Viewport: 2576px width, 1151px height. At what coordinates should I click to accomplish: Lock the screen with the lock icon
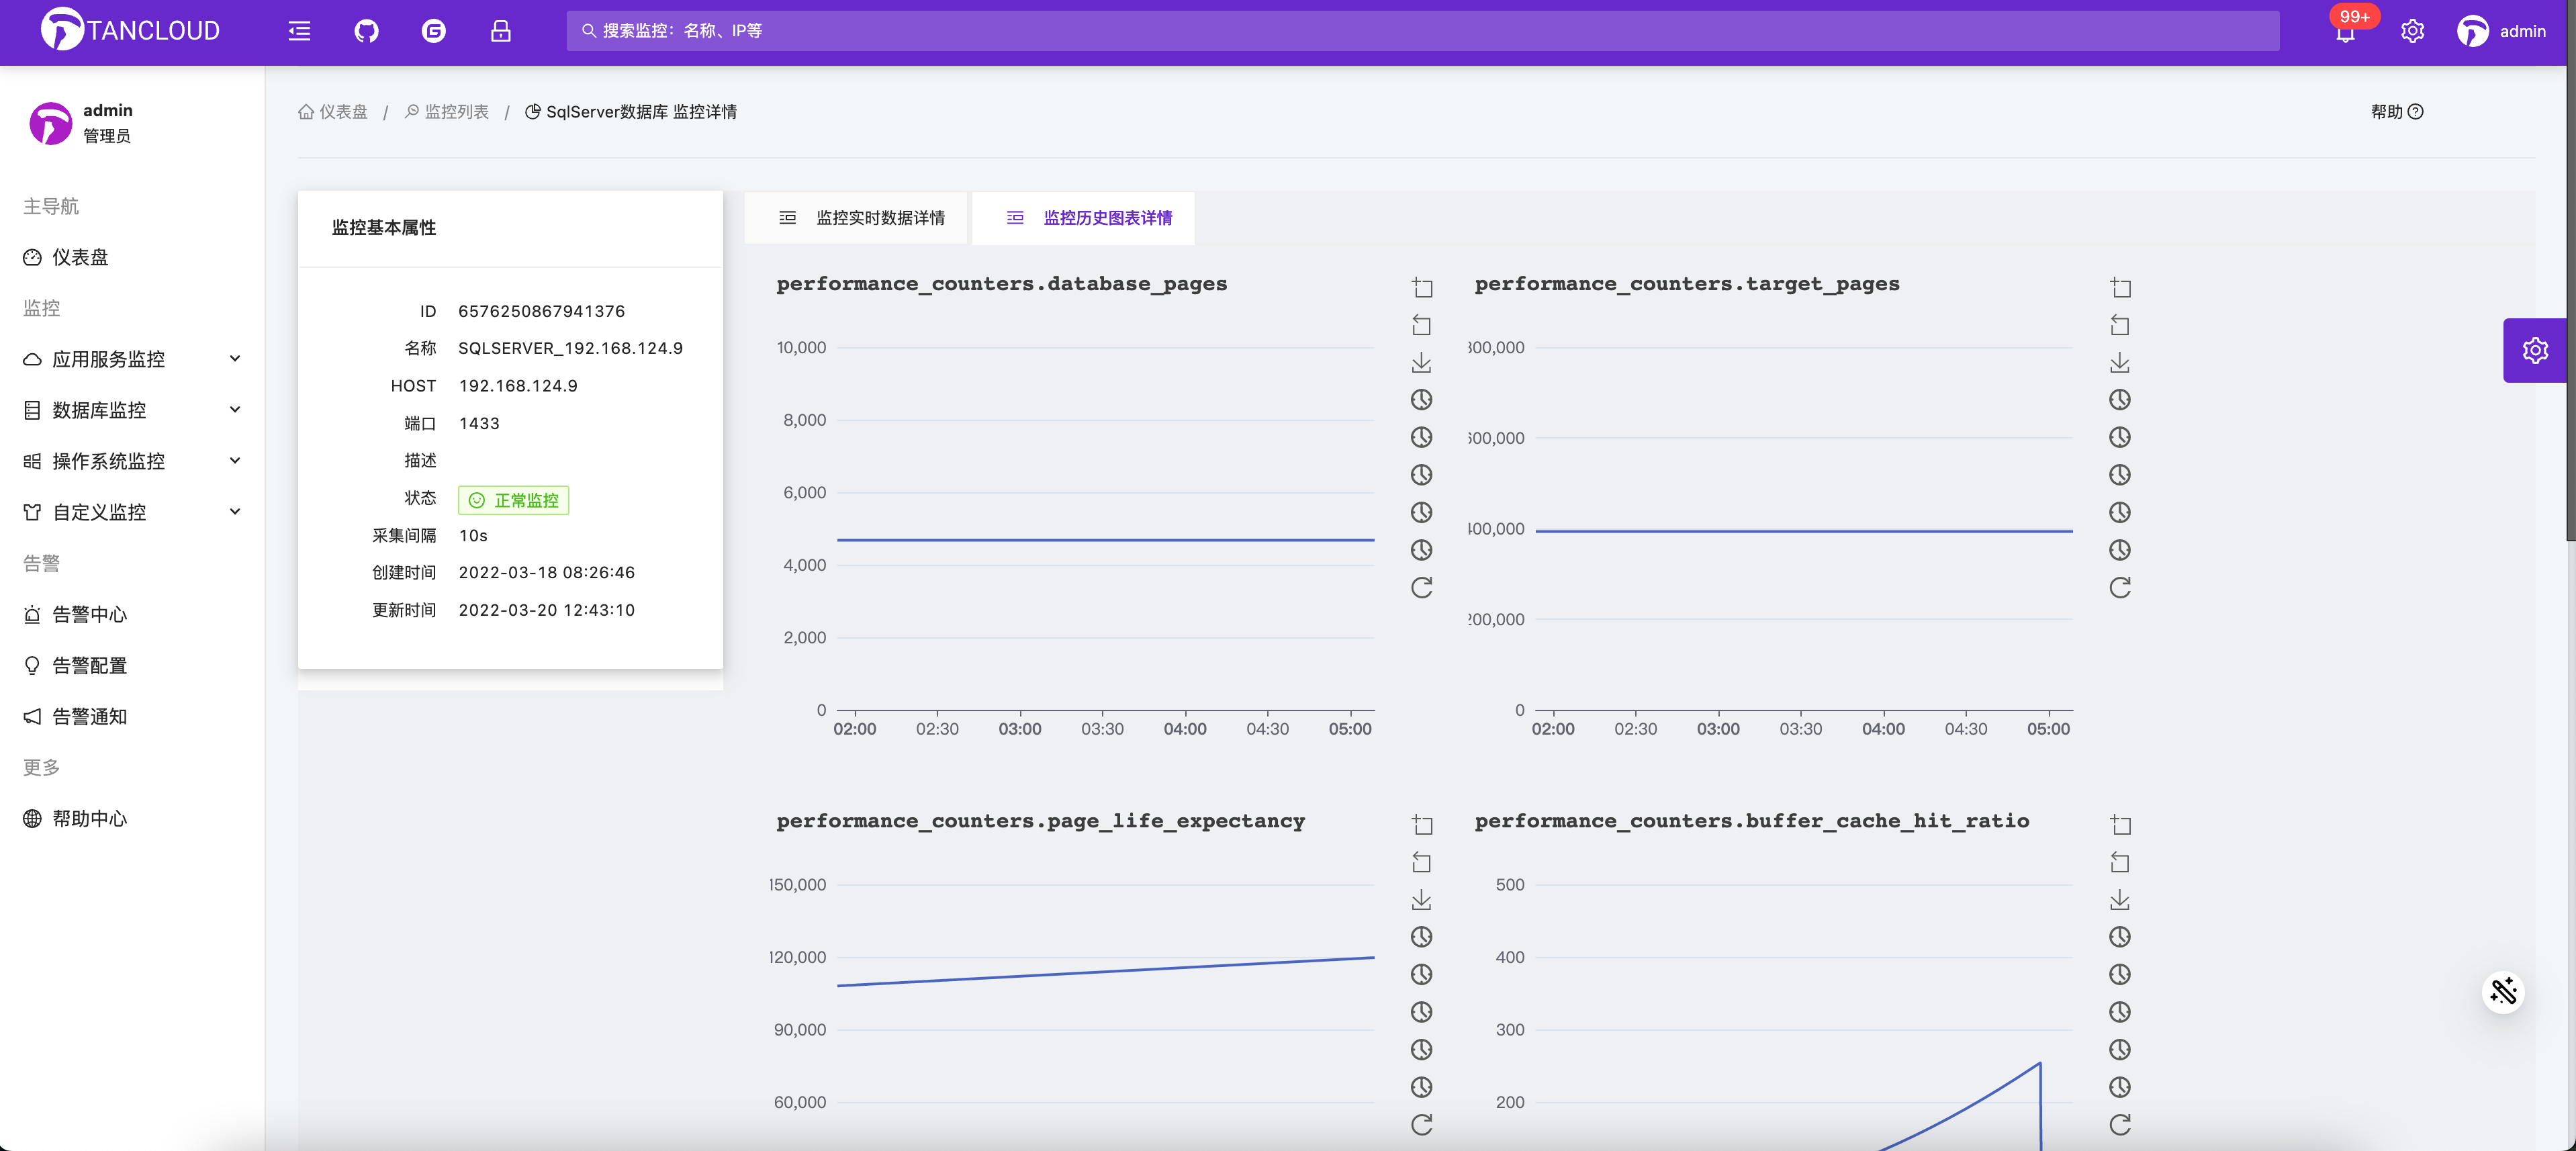click(x=500, y=31)
